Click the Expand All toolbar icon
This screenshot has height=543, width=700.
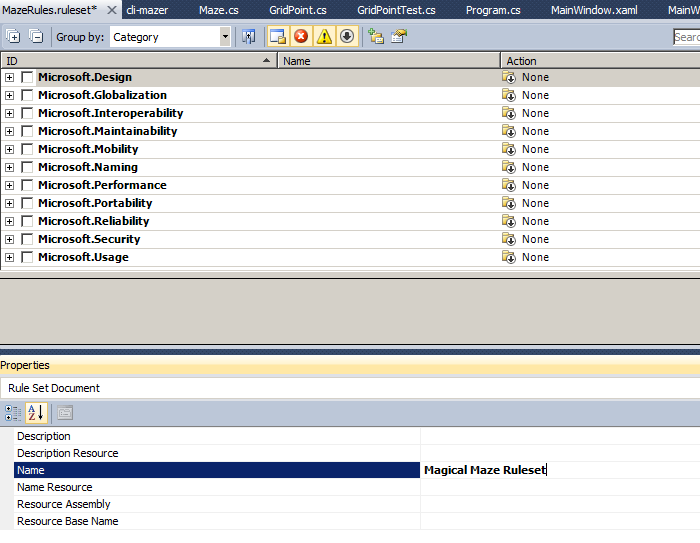coord(13,36)
